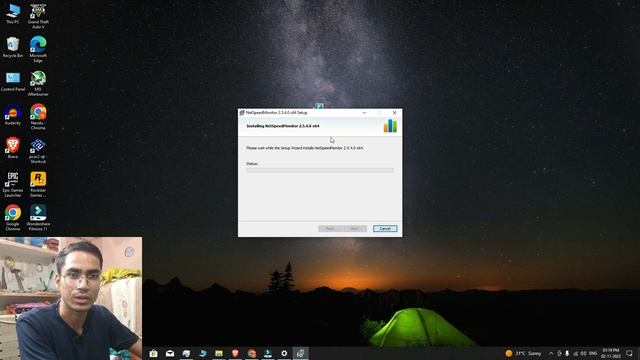Select the Grand Theft Auto V shortcut
640x360 pixels.
click(x=38, y=16)
